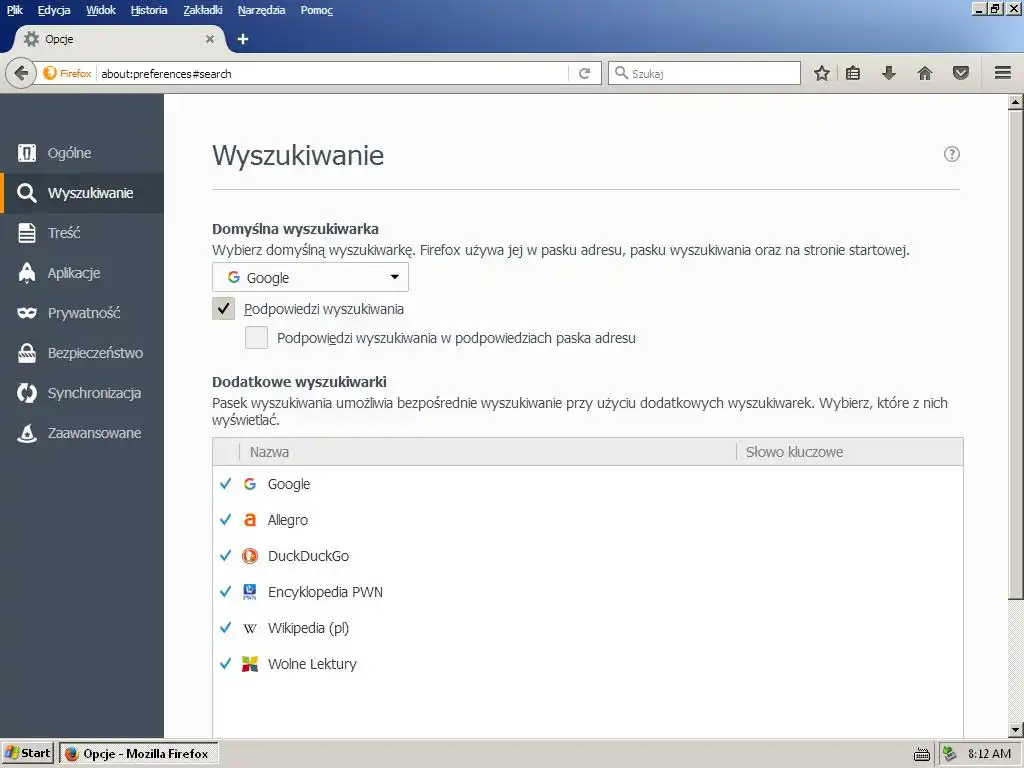The width and height of the screenshot is (1024, 768).
Task: Uncheck the Wikipedia (pl) search engine row
Action: tap(225, 628)
